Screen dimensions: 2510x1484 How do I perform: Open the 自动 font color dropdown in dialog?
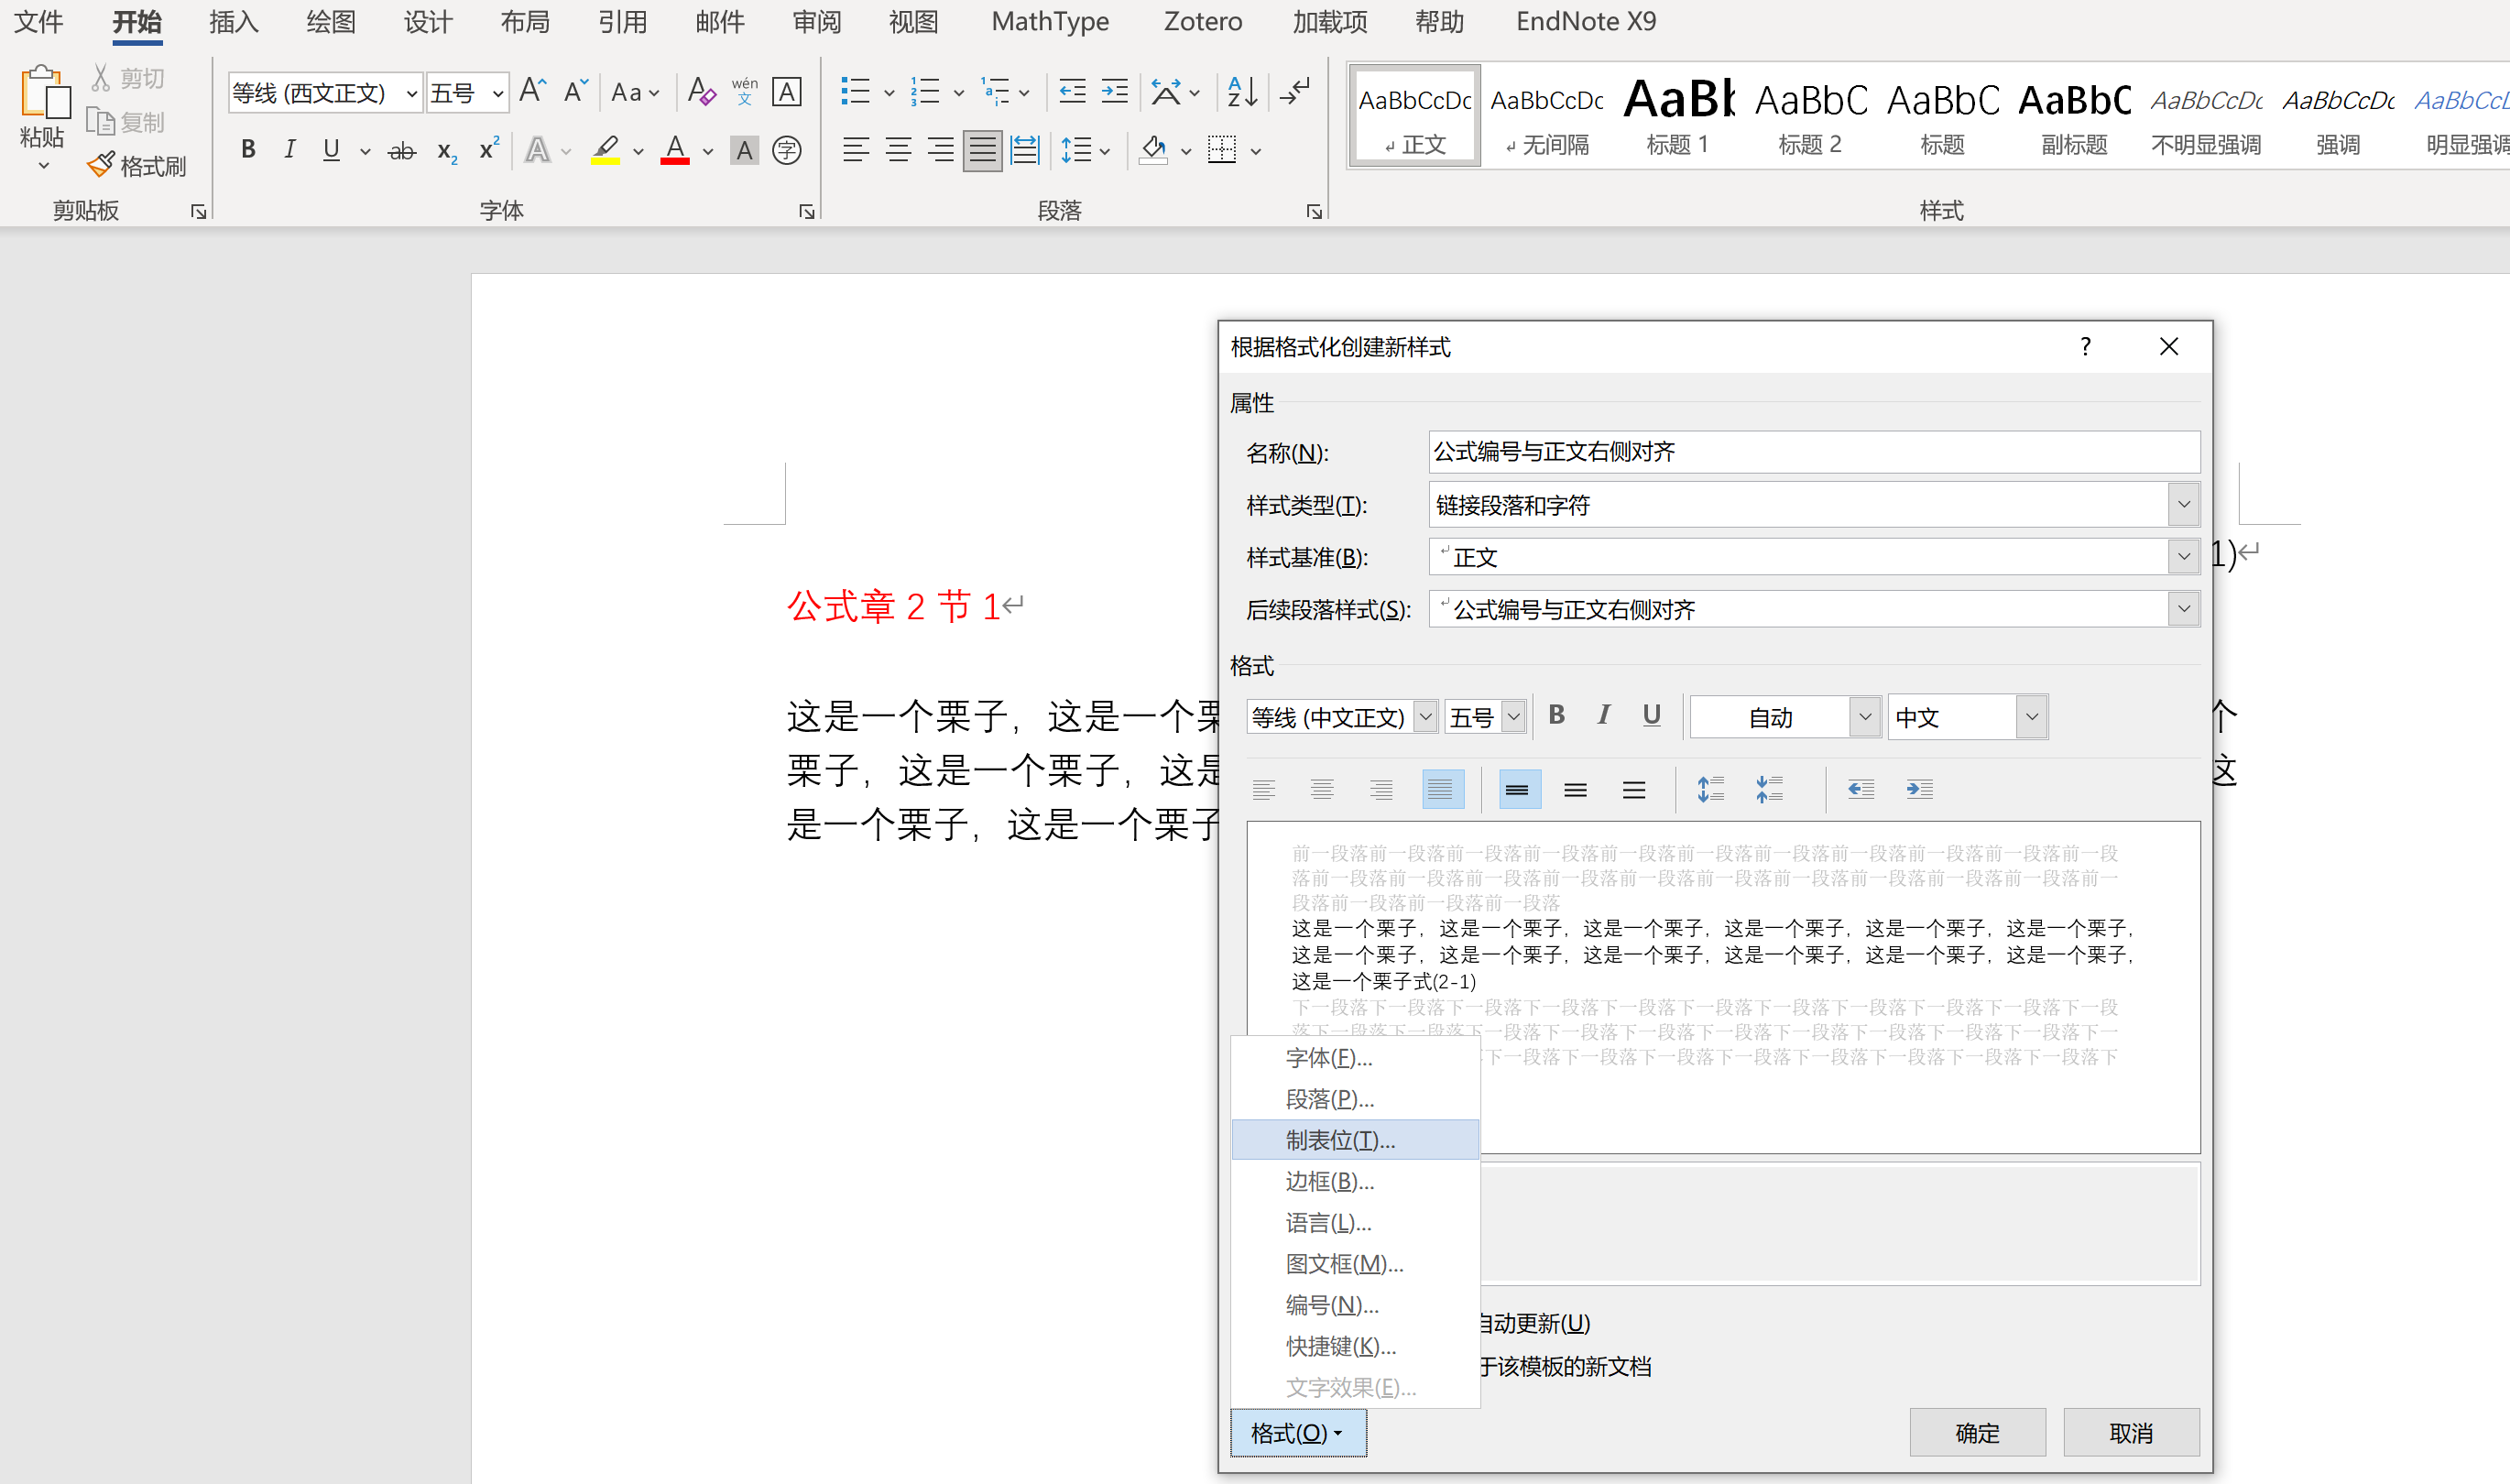[1864, 717]
